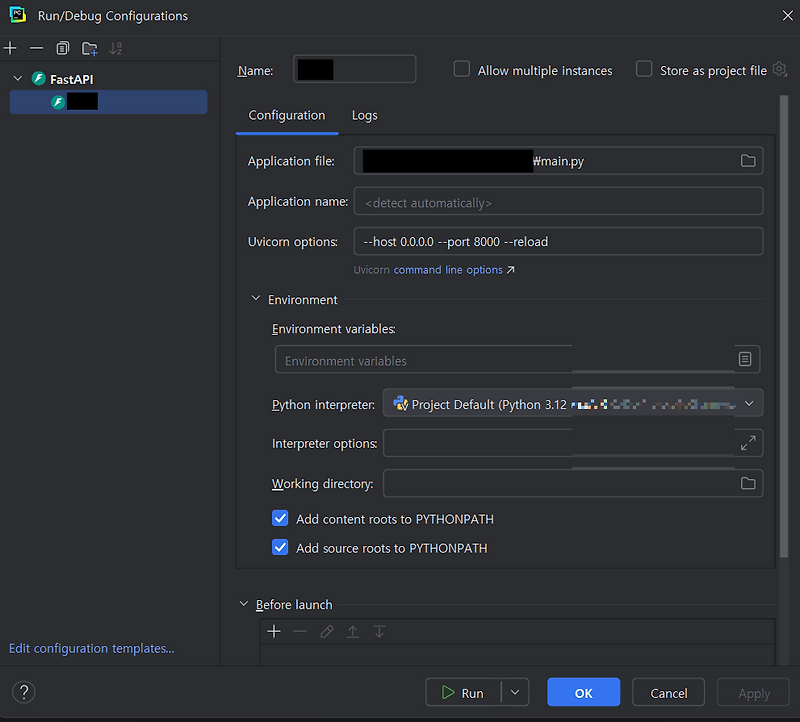Open Uvicorn command line options documentation

click(x=448, y=269)
